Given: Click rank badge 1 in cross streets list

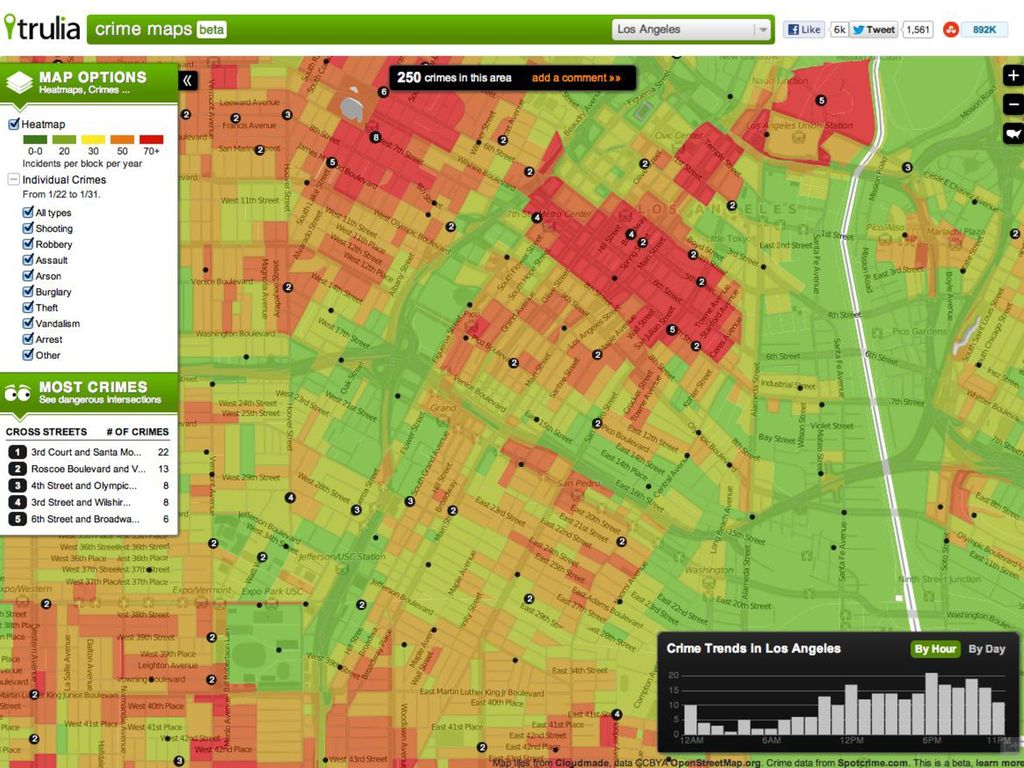Looking at the screenshot, I should [x=17, y=452].
